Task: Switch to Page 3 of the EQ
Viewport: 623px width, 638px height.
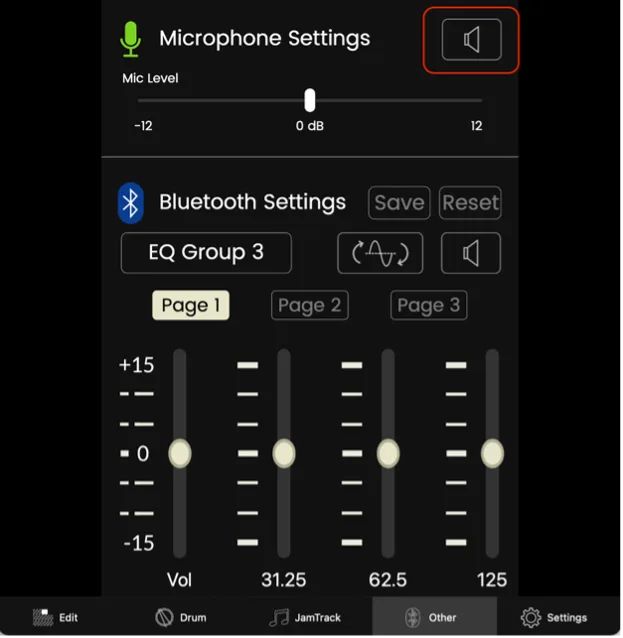Action: [430, 306]
